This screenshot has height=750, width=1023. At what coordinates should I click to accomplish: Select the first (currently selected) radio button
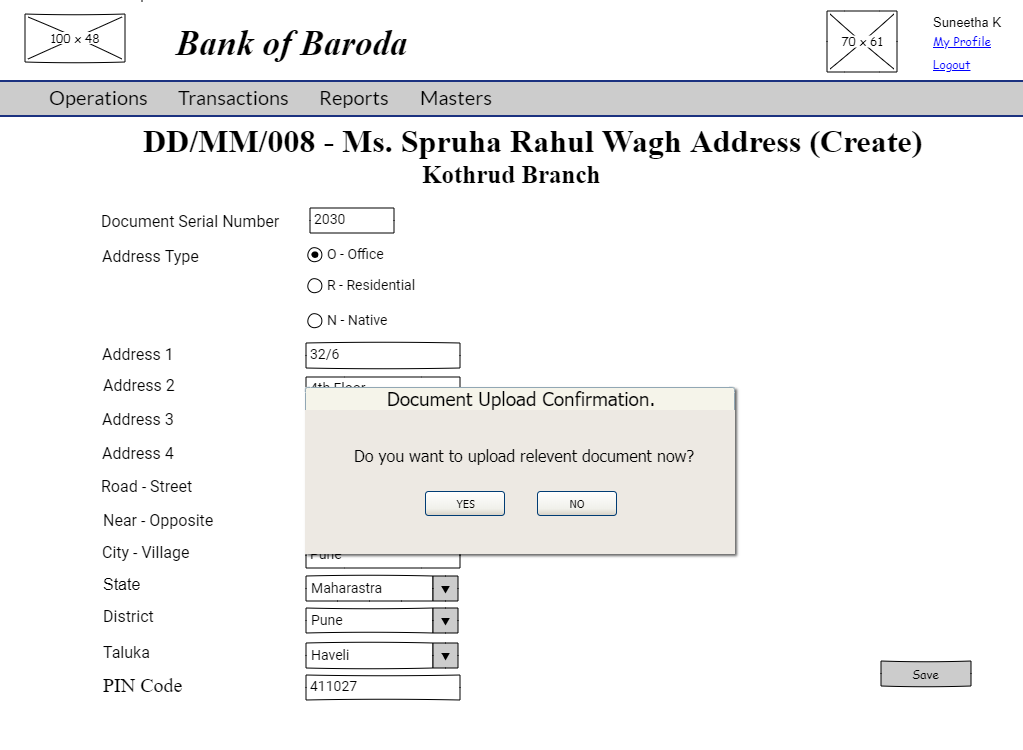314,254
